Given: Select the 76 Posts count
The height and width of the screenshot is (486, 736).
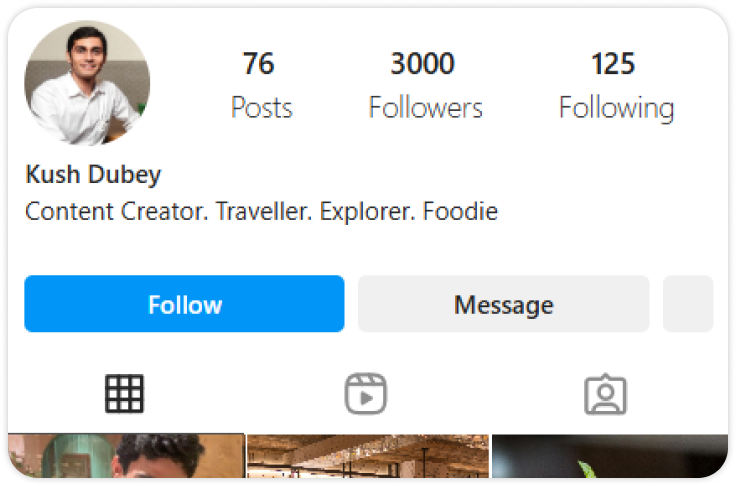Looking at the screenshot, I should pyautogui.click(x=261, y=85).
